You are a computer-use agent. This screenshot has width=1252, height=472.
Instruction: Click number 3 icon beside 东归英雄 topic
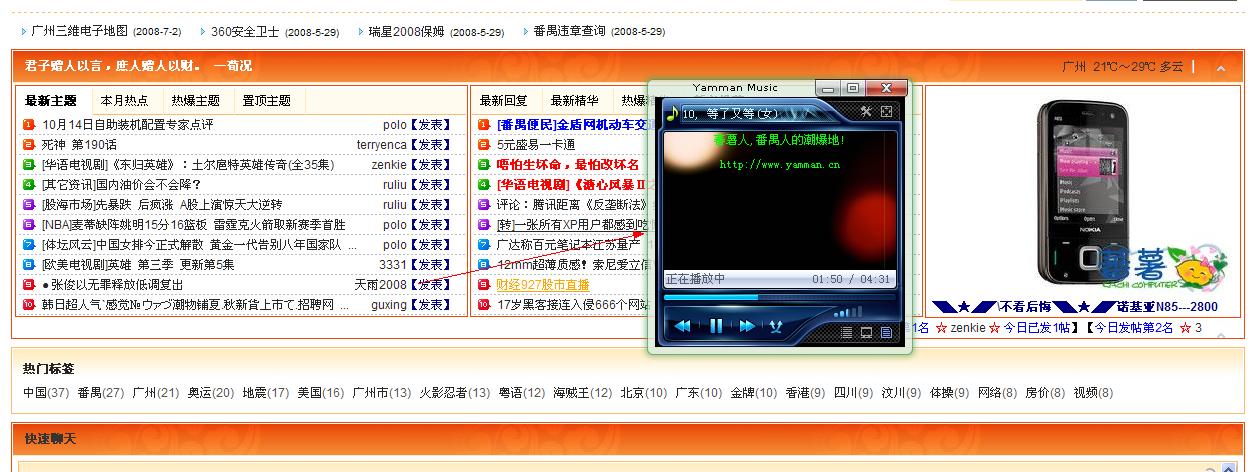(29, 165)
